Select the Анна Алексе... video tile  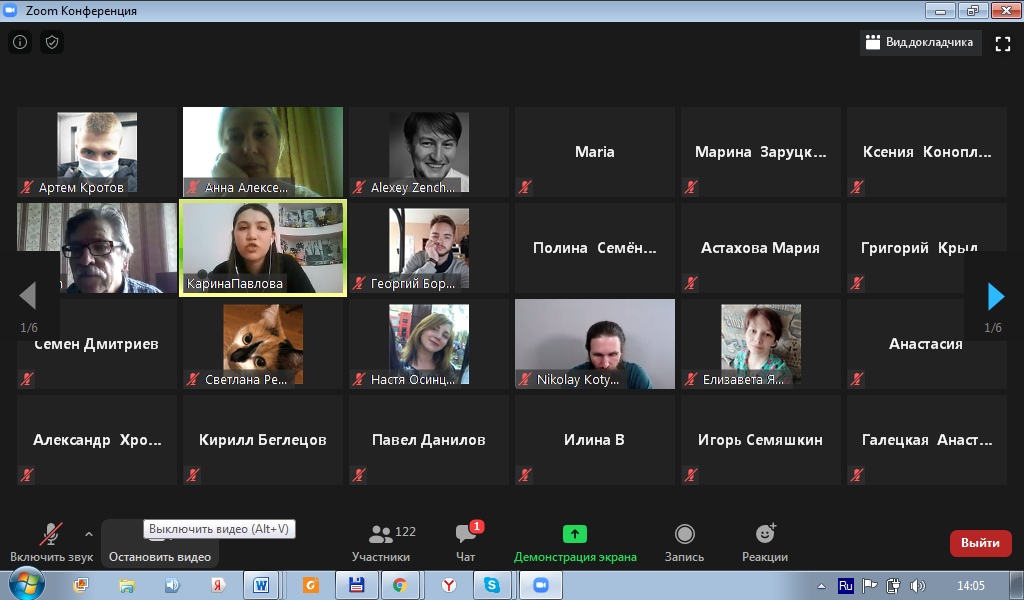[x=263, y=152]
